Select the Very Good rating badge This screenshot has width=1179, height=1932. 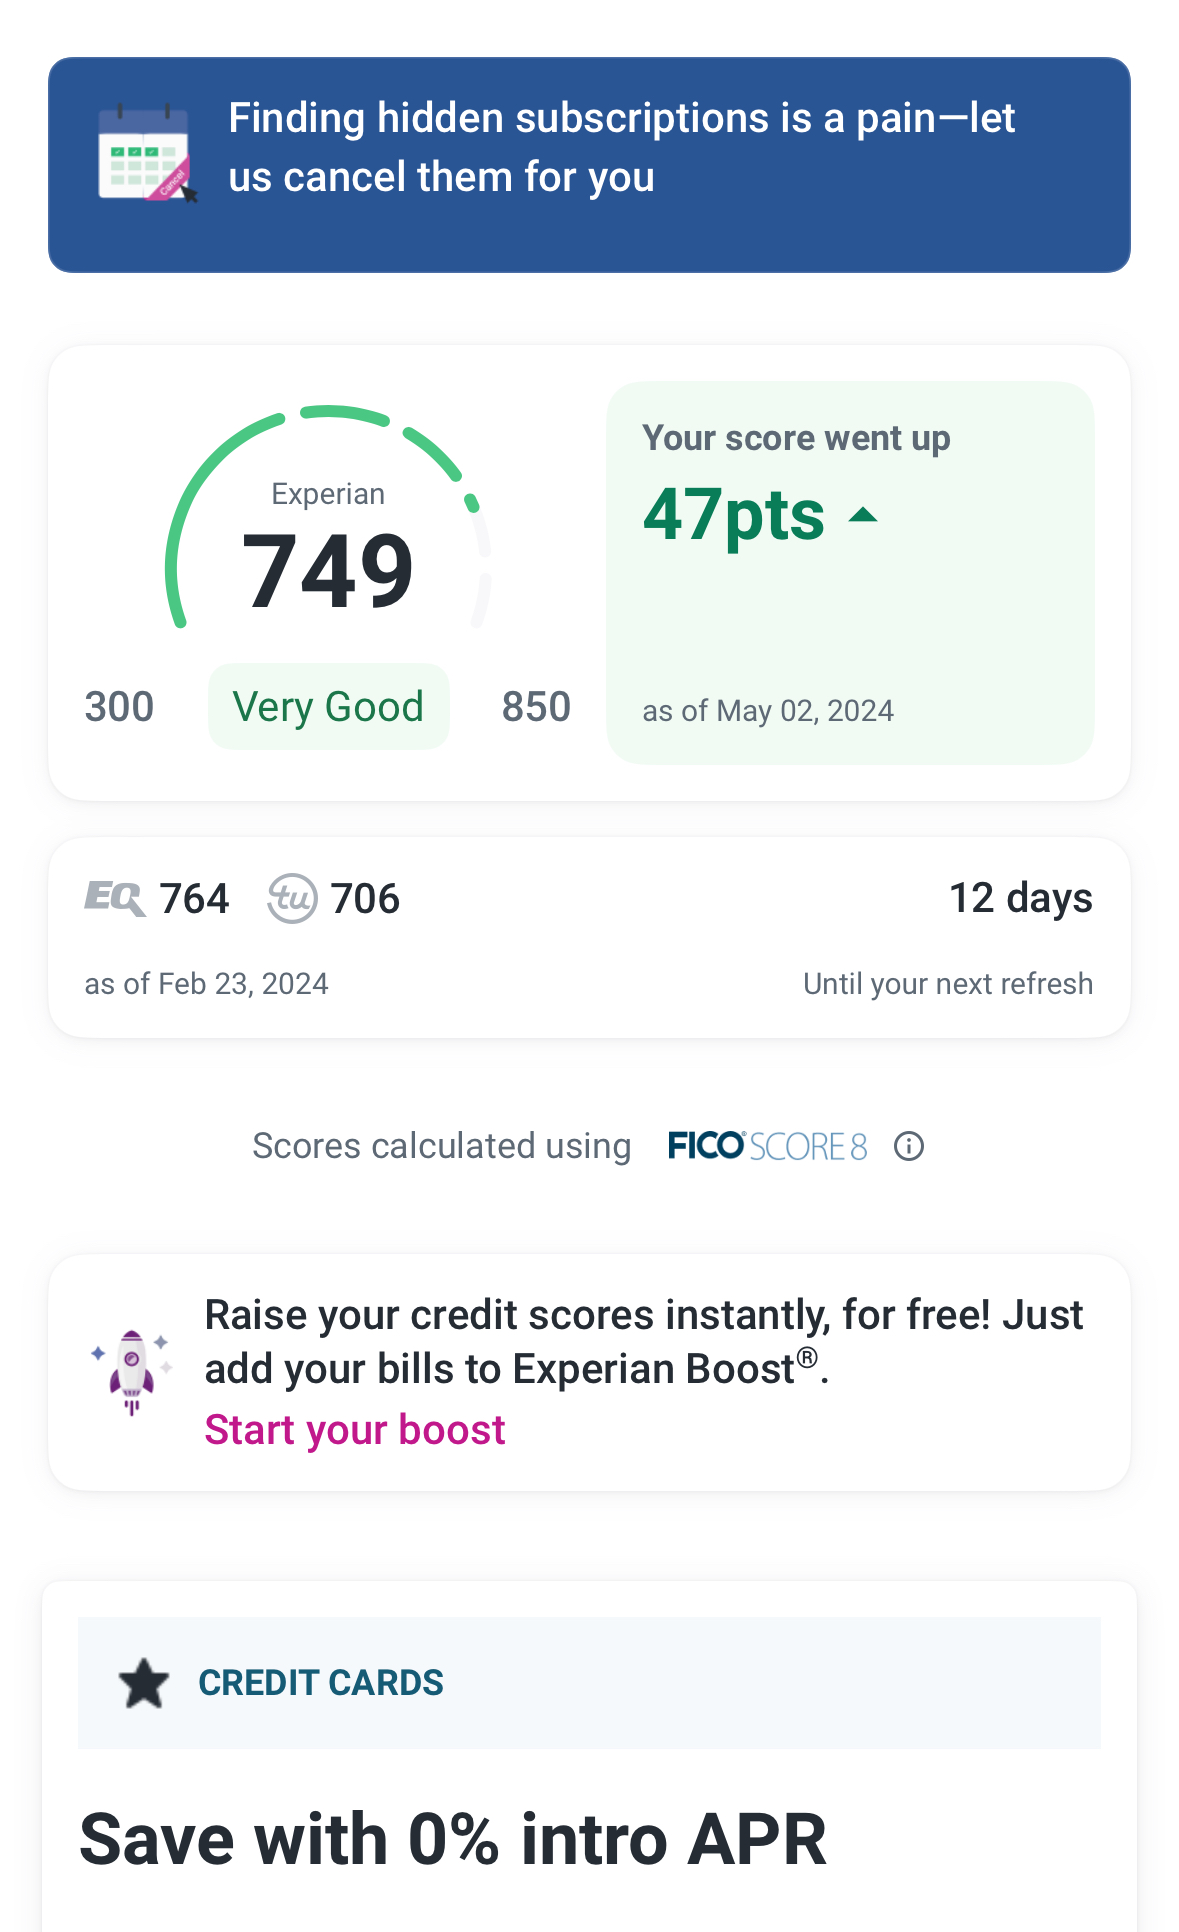328,707
